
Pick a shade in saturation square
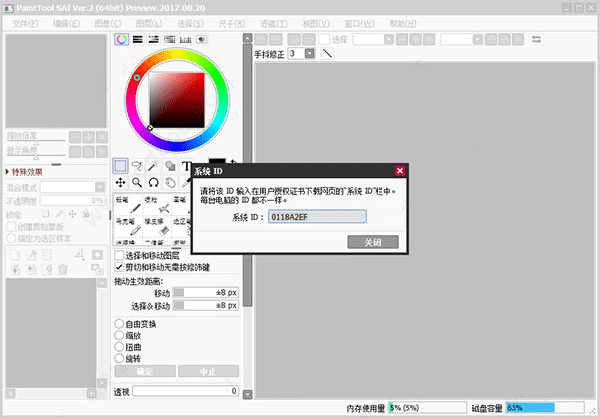click(x=177, y=100)
